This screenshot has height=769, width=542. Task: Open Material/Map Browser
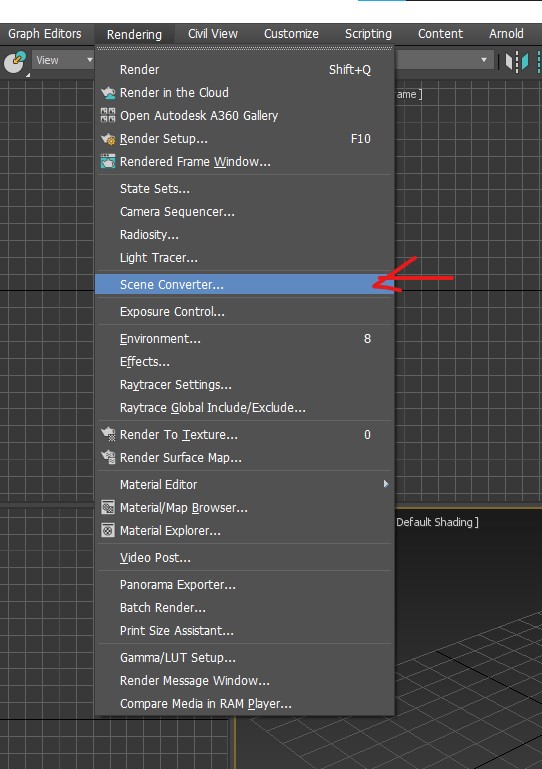point(245,508)
